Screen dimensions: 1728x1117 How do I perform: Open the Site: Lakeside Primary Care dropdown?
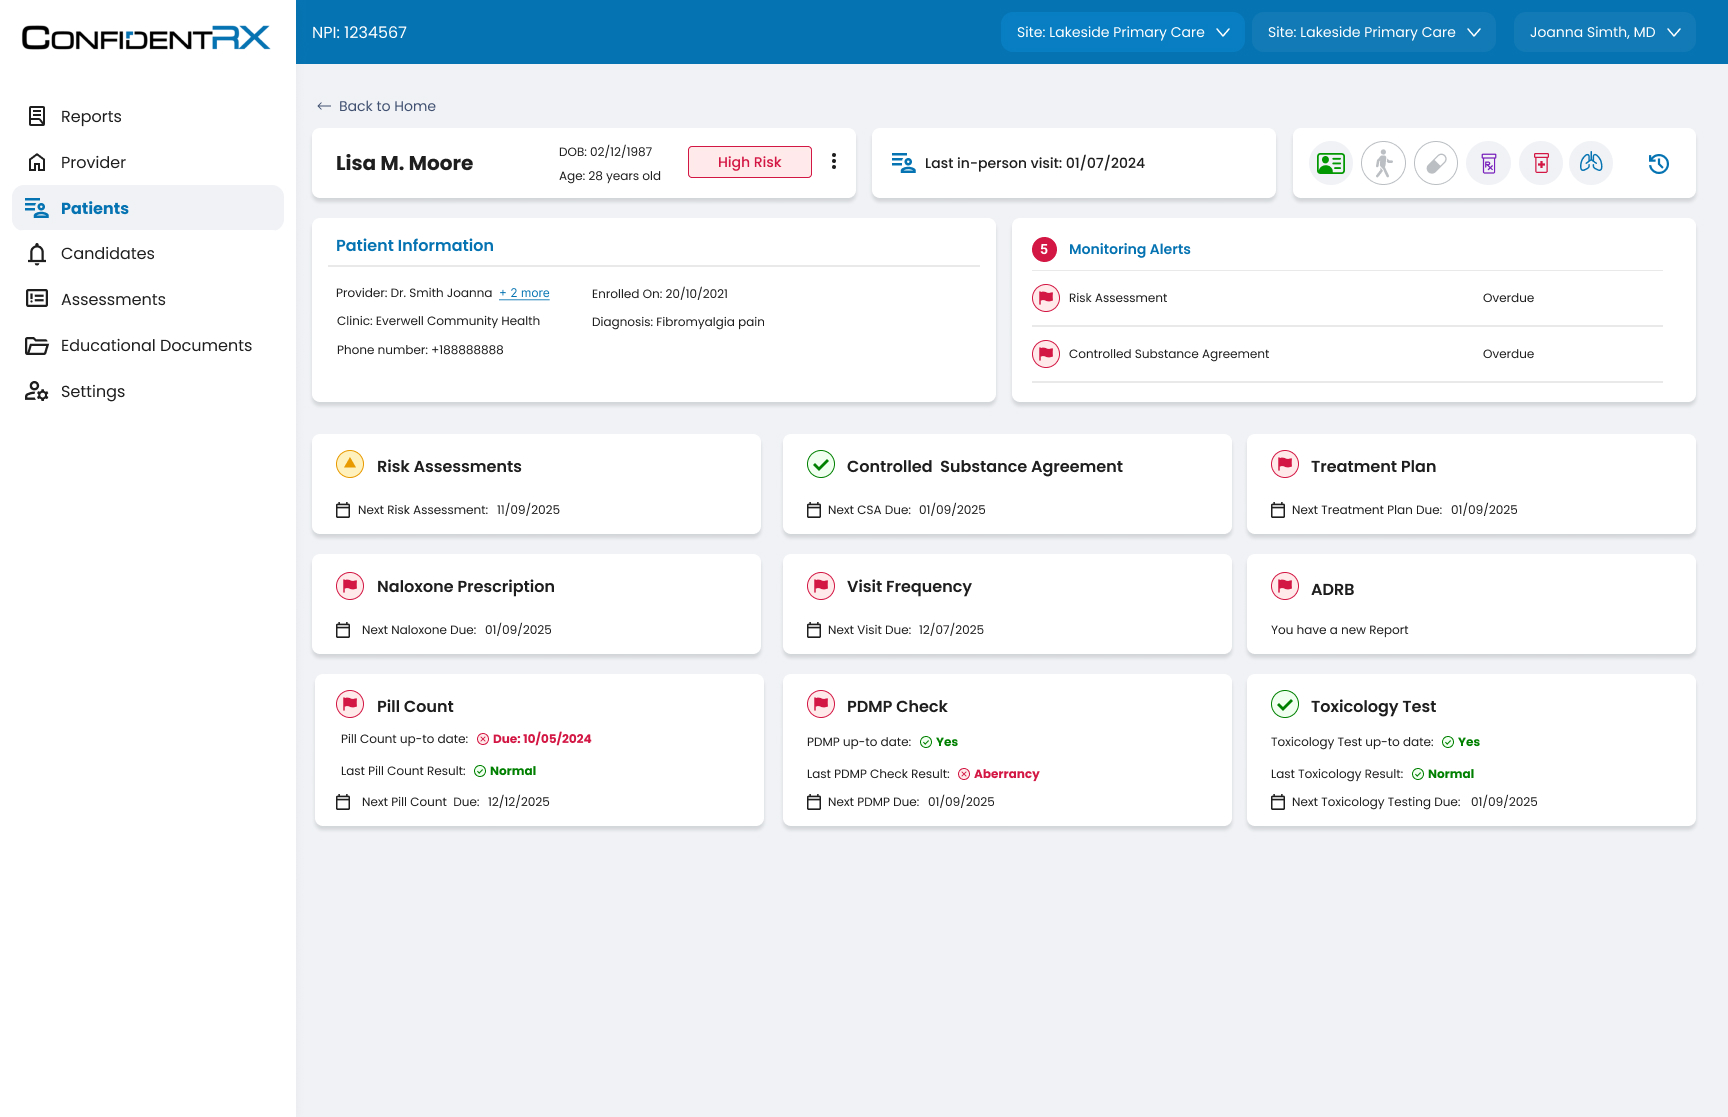1121,31
